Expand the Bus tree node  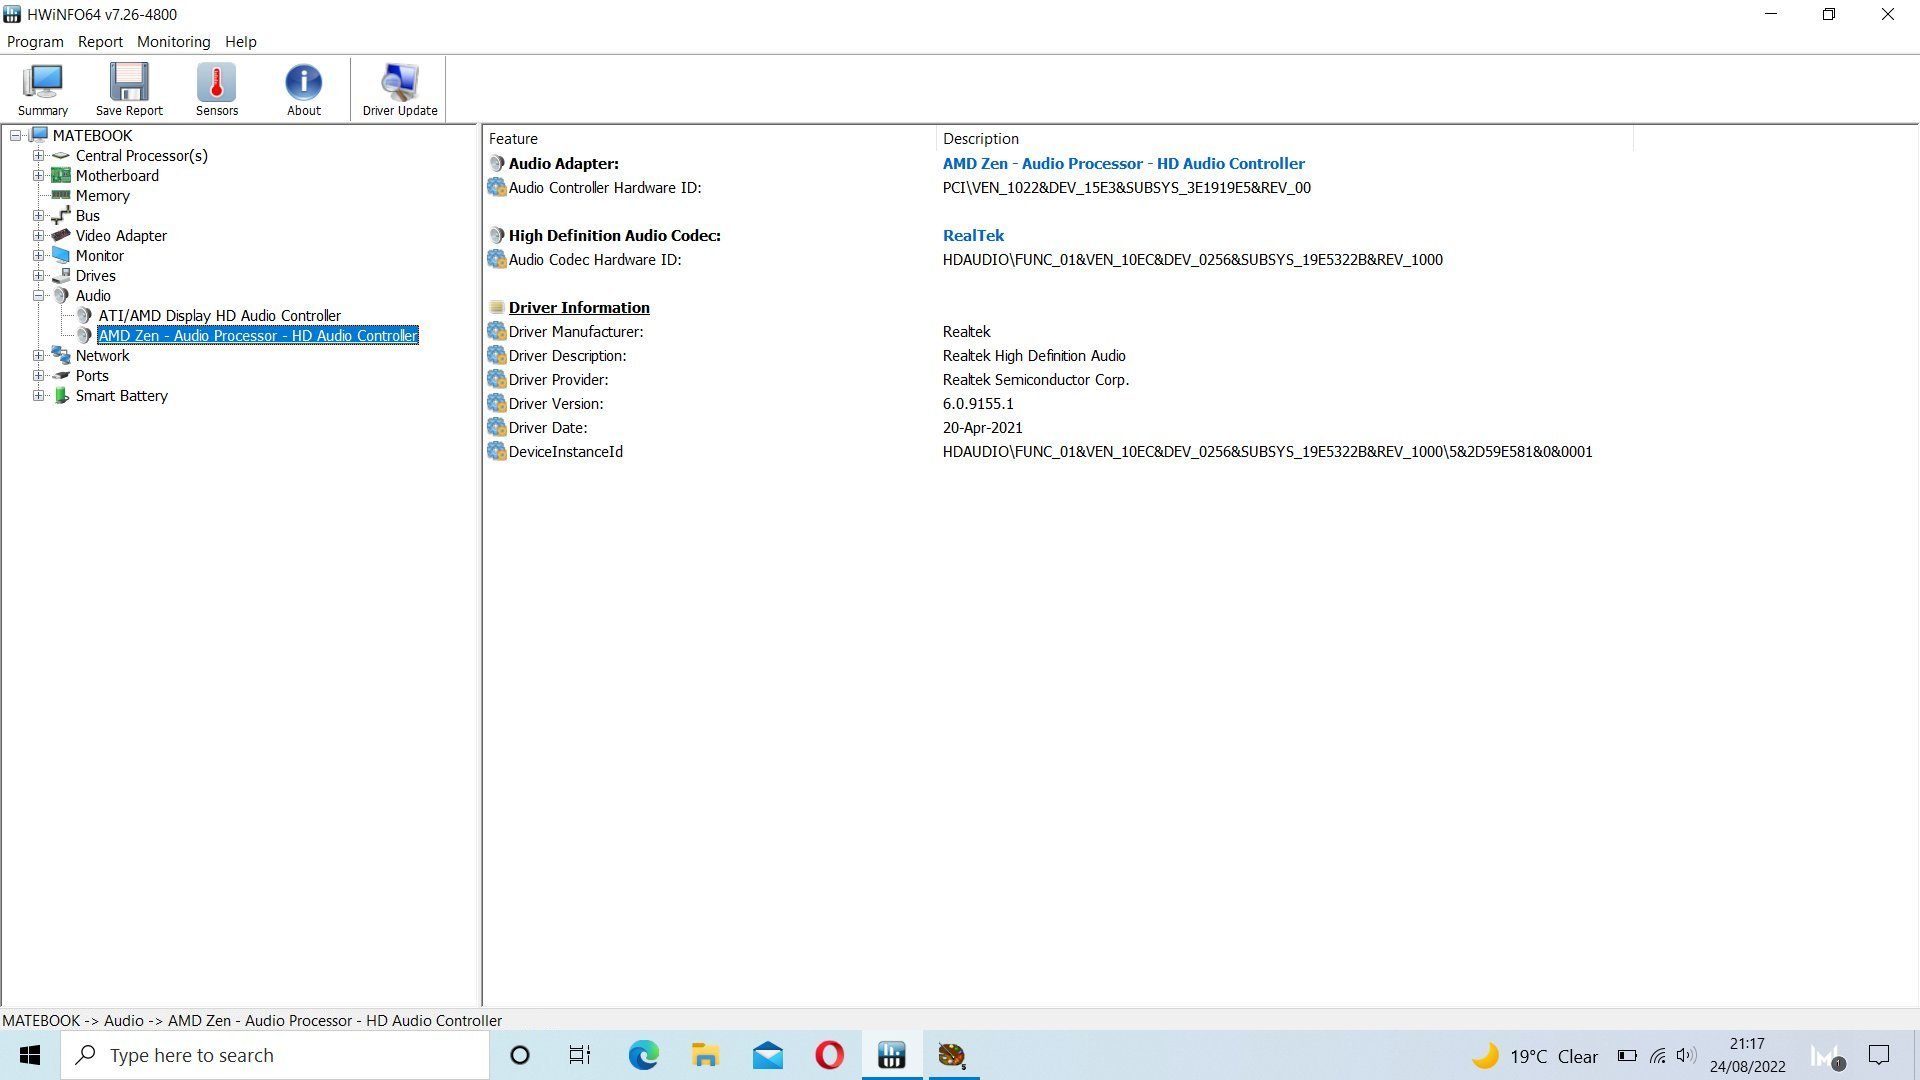(x=38, y=215)
